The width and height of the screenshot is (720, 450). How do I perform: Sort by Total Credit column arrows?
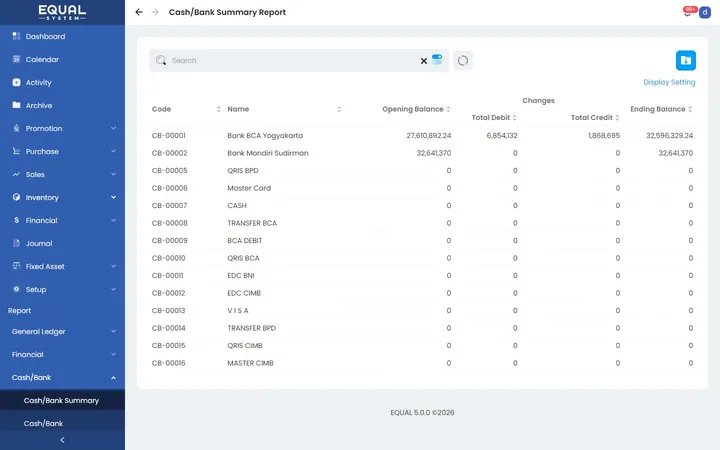tap(617, 118)
